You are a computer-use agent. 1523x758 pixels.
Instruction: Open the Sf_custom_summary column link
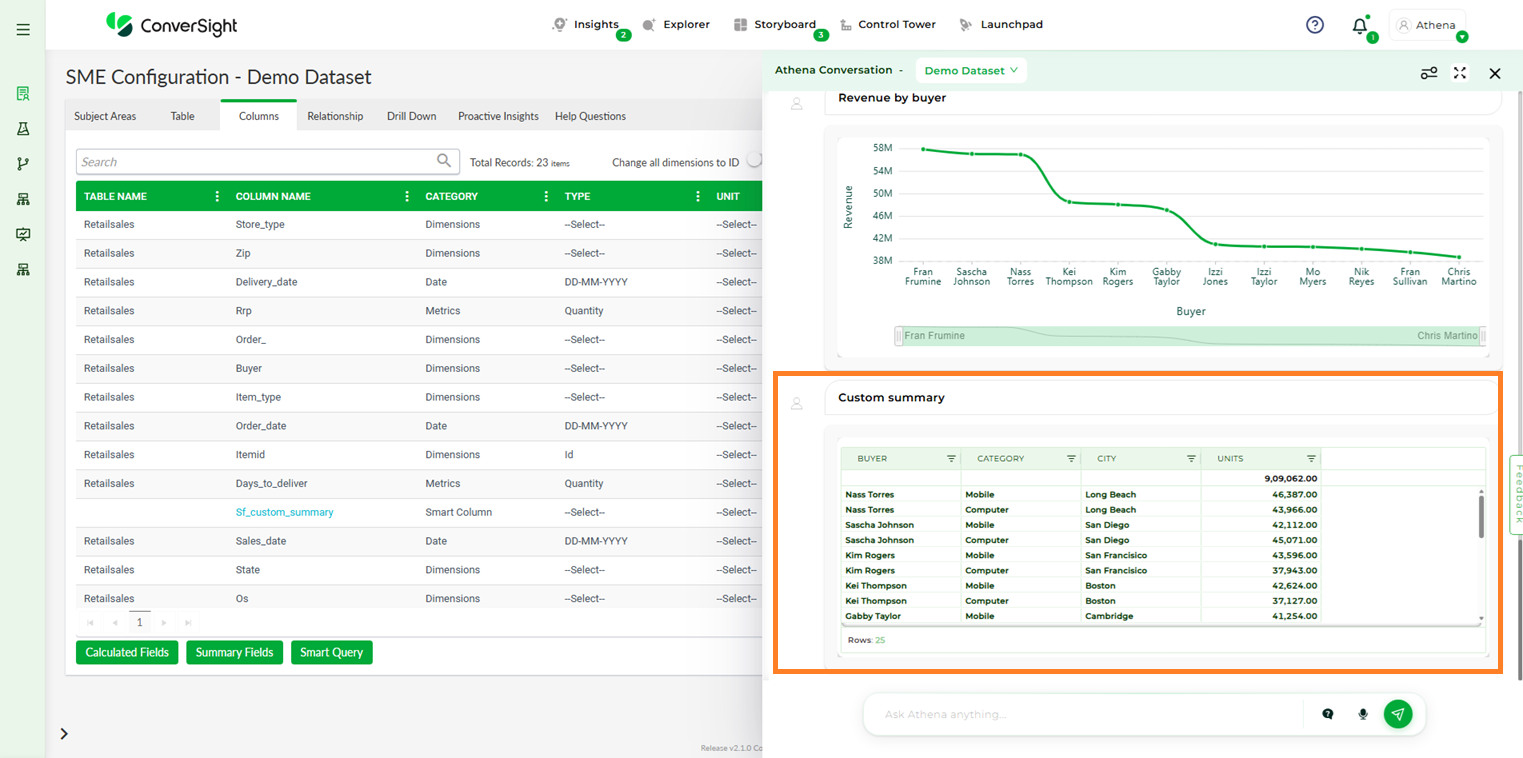point(284,512)
